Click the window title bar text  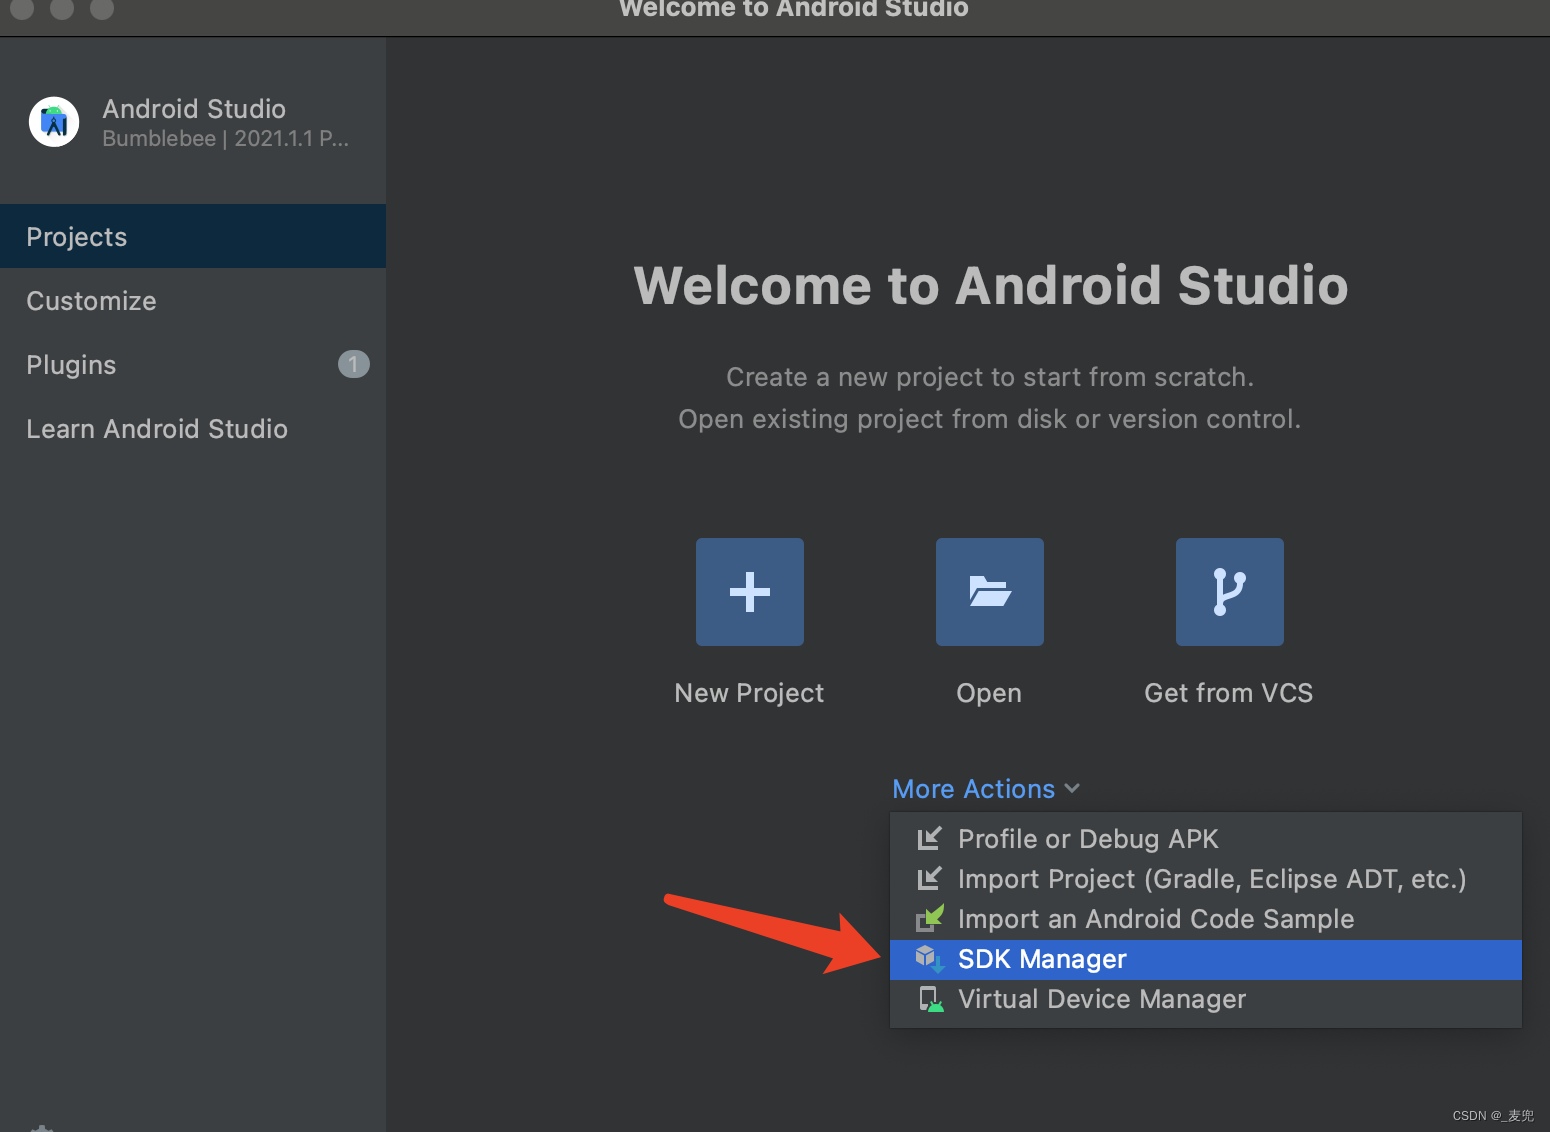(x=794, y=9)
